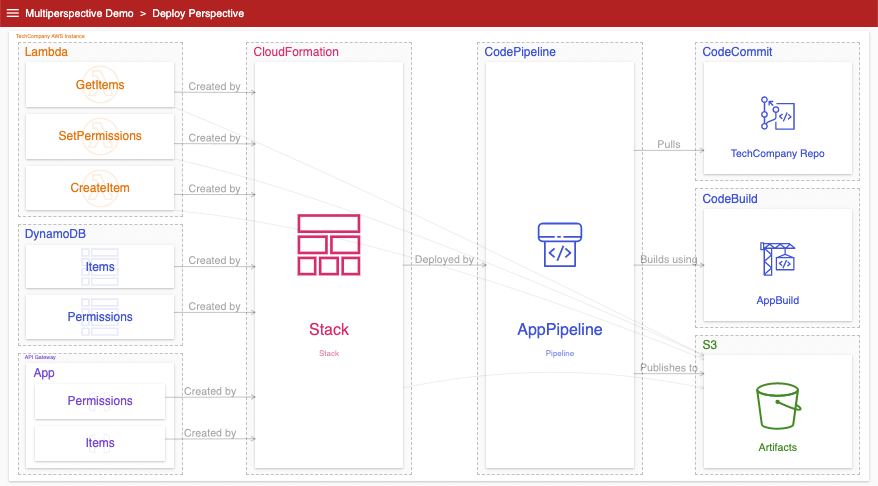Click Created by label beside DynamoDB Items
878x486 pixels.
tap(214, 260)
